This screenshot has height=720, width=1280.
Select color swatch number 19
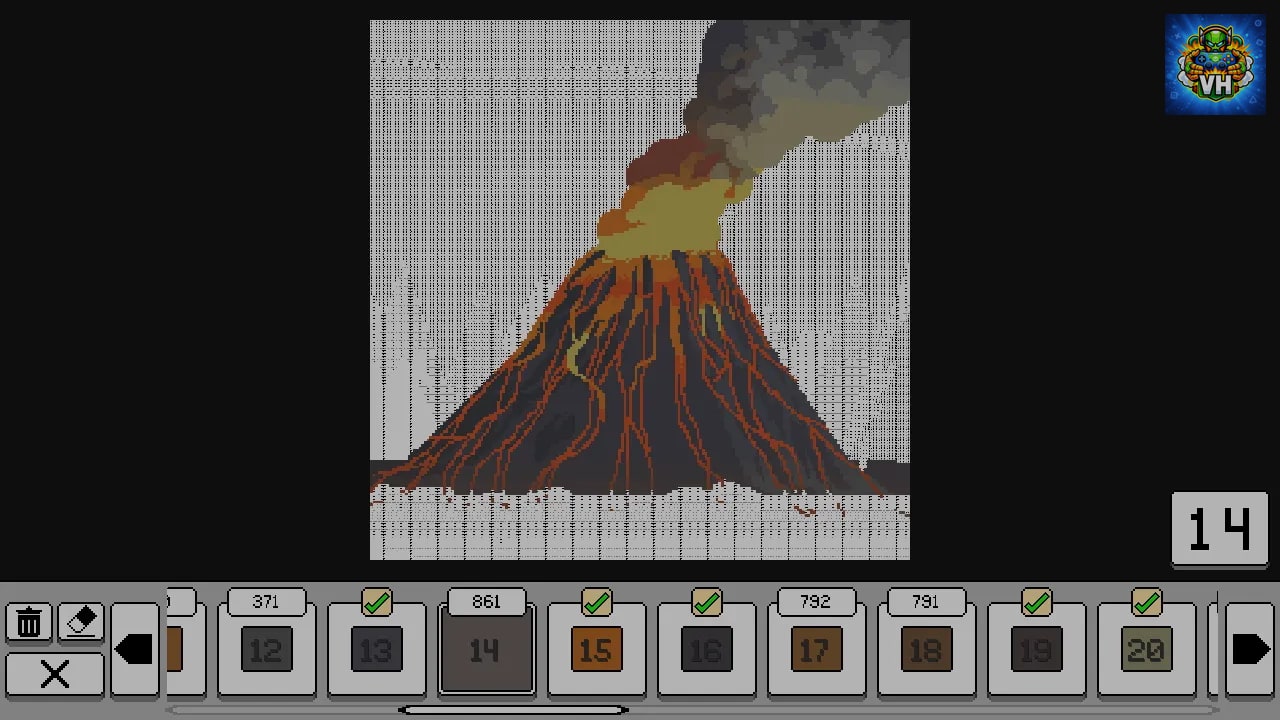1036,651
